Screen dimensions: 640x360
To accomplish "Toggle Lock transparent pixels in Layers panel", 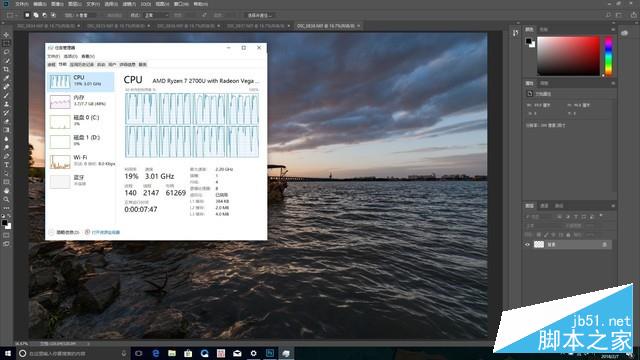I will (x=539, y=235).
